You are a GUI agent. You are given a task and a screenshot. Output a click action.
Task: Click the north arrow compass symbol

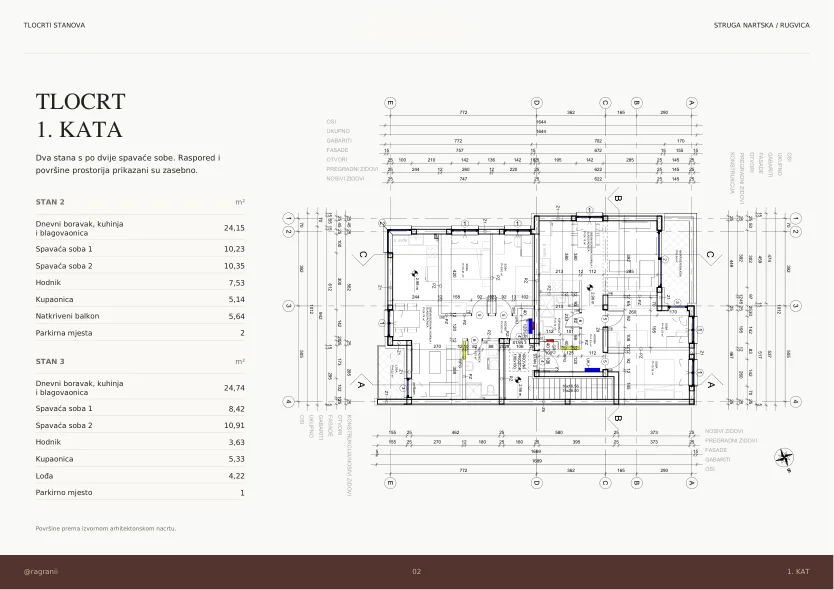click(784, 460)
